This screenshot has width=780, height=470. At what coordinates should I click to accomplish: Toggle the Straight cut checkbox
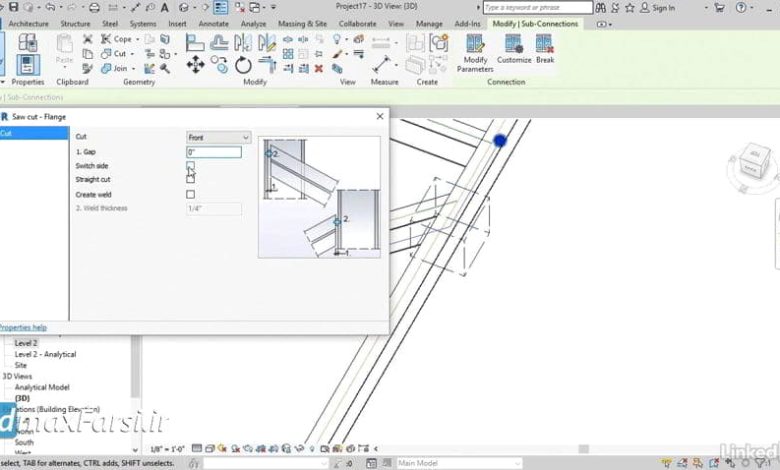pyautogui.click(x=191, y=179)
